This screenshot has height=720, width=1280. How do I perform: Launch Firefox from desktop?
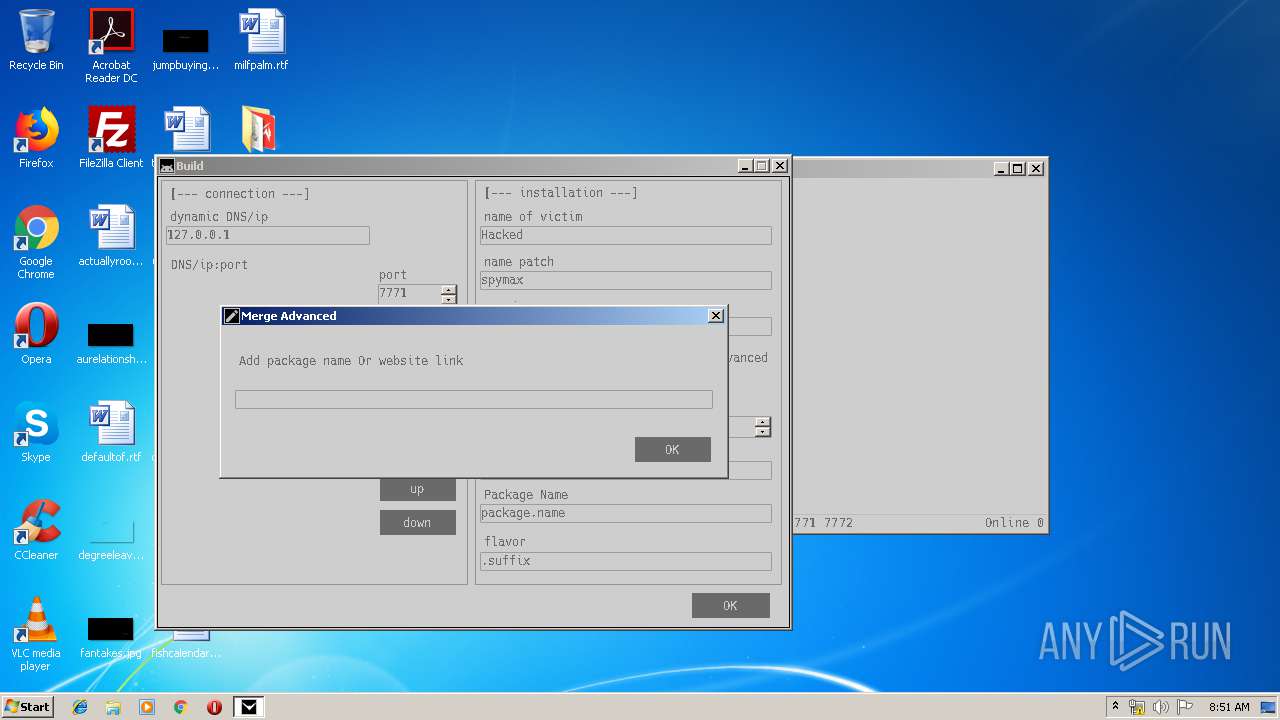pyautogui.click(x=36, y=138)
